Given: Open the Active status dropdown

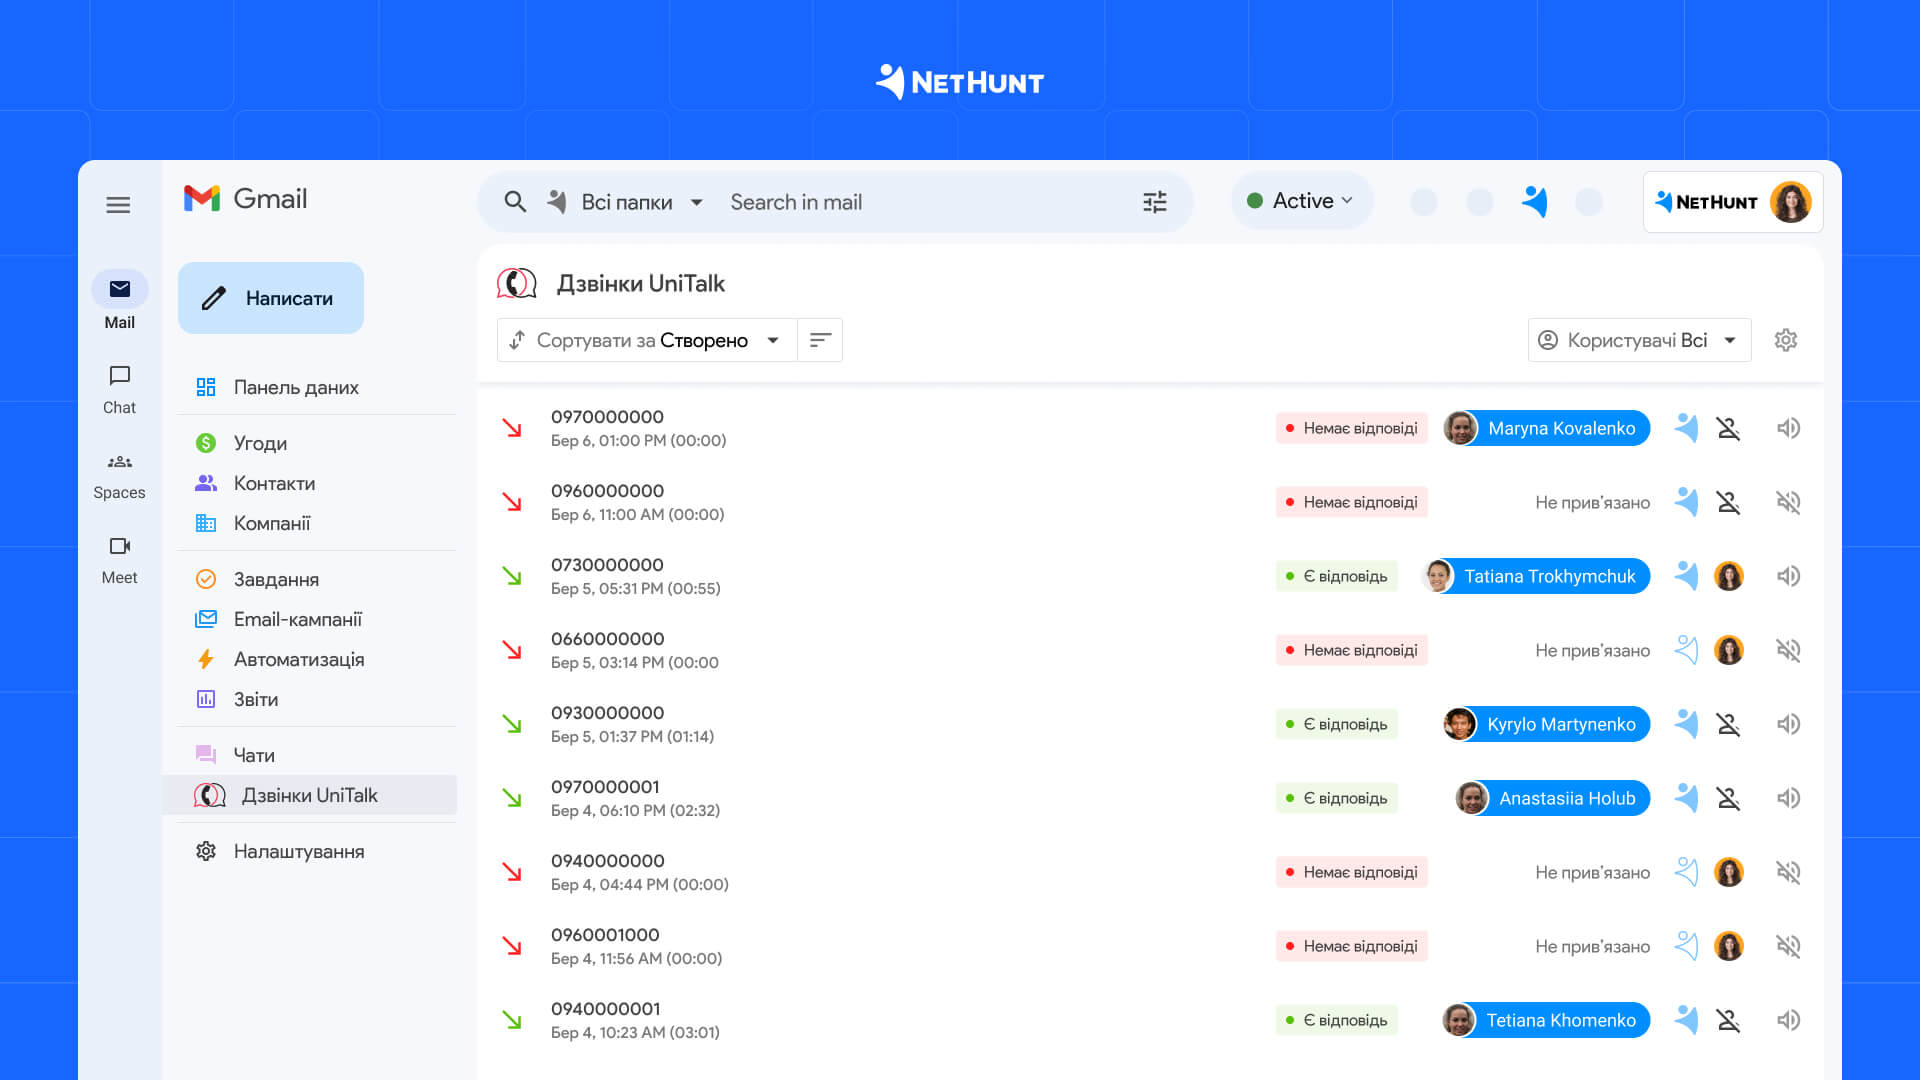Looking at the screenshot, I should click(x=1301, y=201).
